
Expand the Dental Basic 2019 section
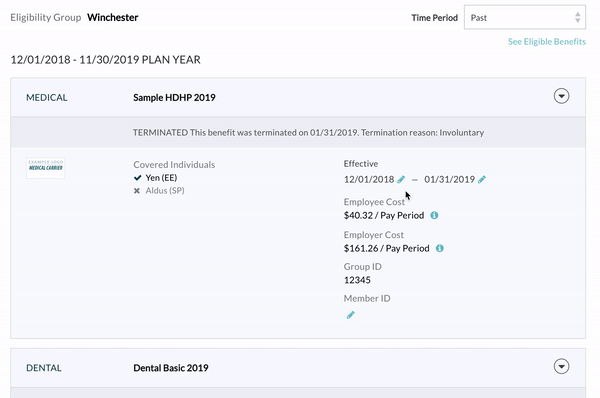coord(561,366)
